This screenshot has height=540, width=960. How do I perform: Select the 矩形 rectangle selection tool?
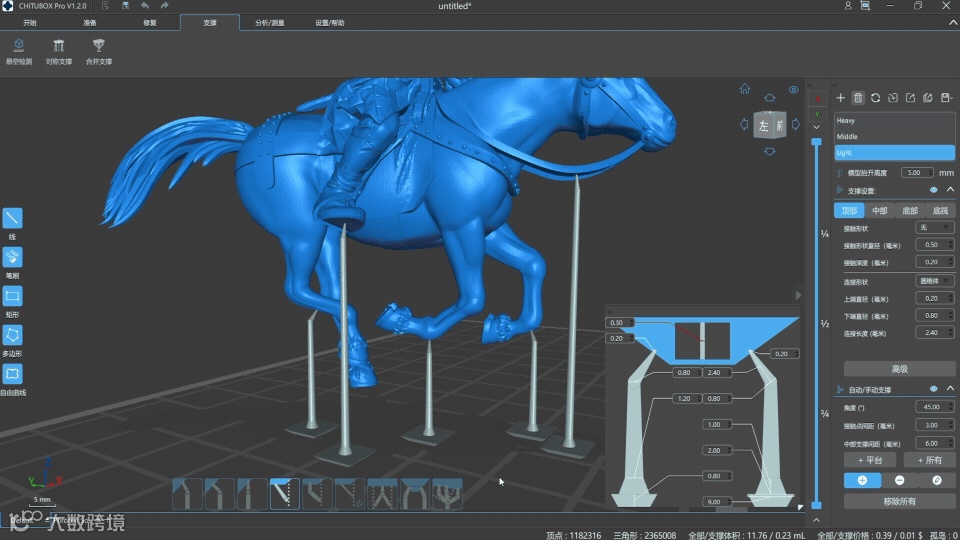pos(12,296)
